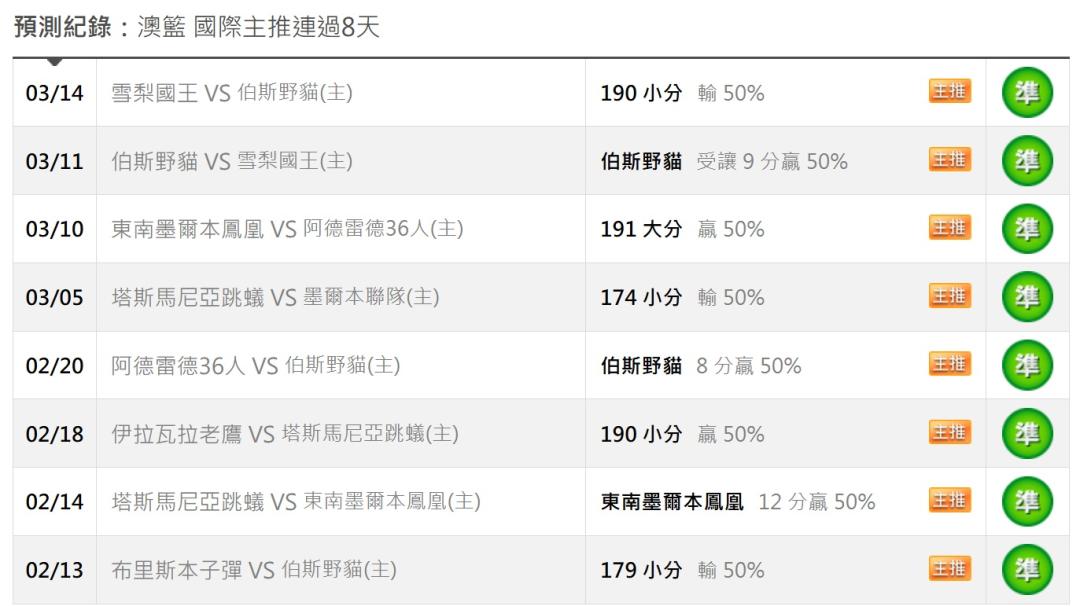The image size is (1080, 606).
Task: Open 塔斯馬尼亞跳蟻 VS 墨爾本聯隊 matchup
Action: [x=275, y=297]
